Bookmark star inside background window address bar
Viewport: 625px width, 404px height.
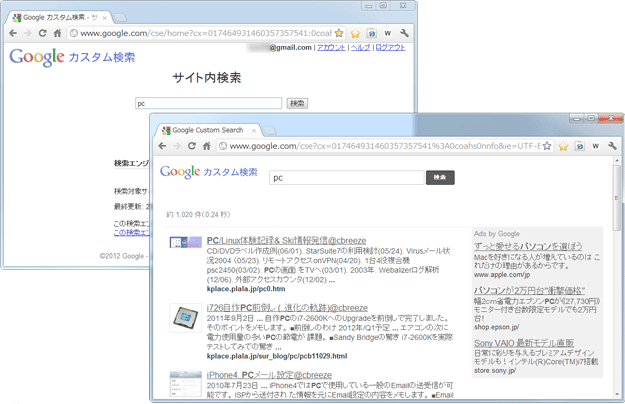[339, 33]
